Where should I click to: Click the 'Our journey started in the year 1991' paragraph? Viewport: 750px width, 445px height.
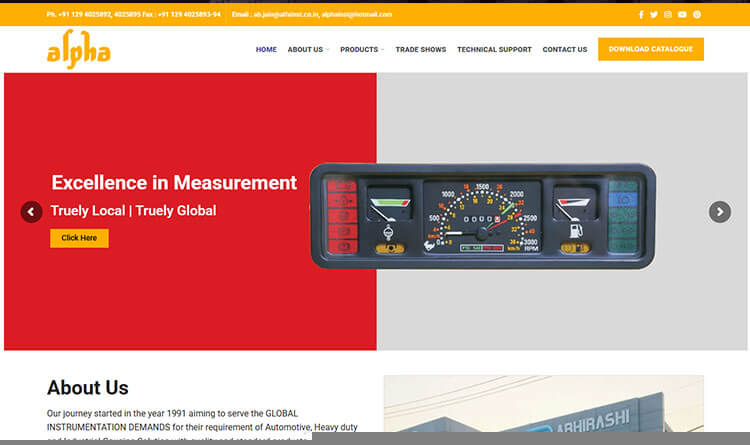[x=202, y=425]
